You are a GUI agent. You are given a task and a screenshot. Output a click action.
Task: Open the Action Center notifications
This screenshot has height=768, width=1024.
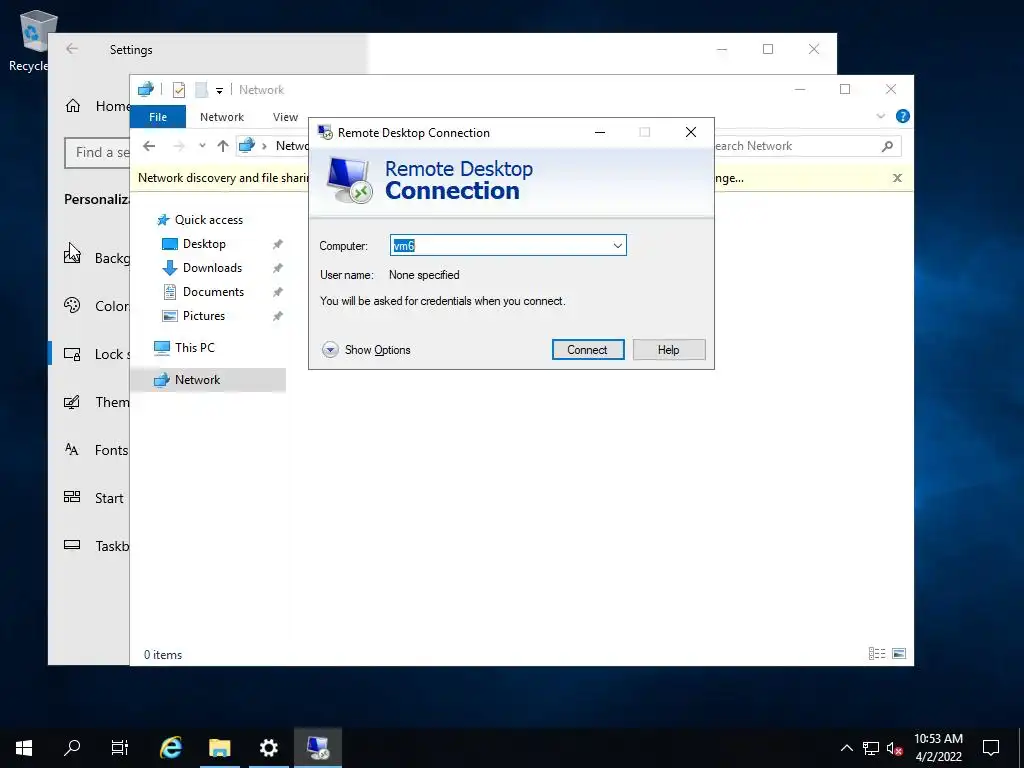tap(991, 748)
